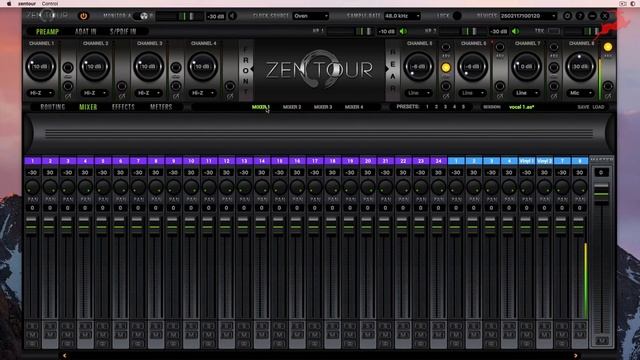Mute purple mixer channel 1

32,335
